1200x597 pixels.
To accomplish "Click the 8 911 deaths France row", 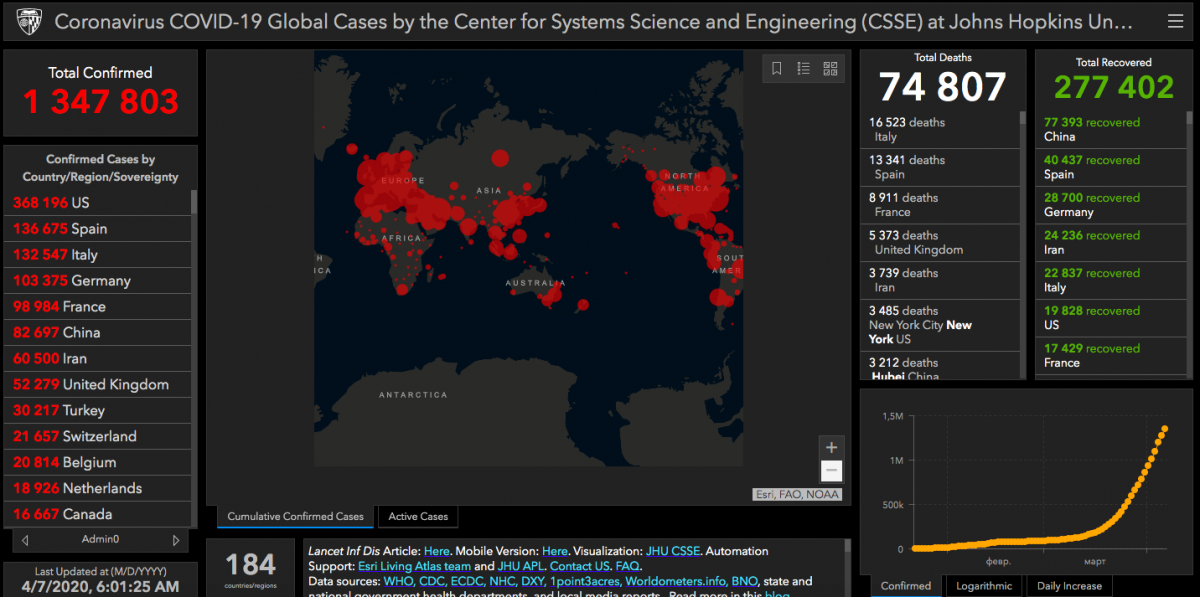I will [939, 205].
